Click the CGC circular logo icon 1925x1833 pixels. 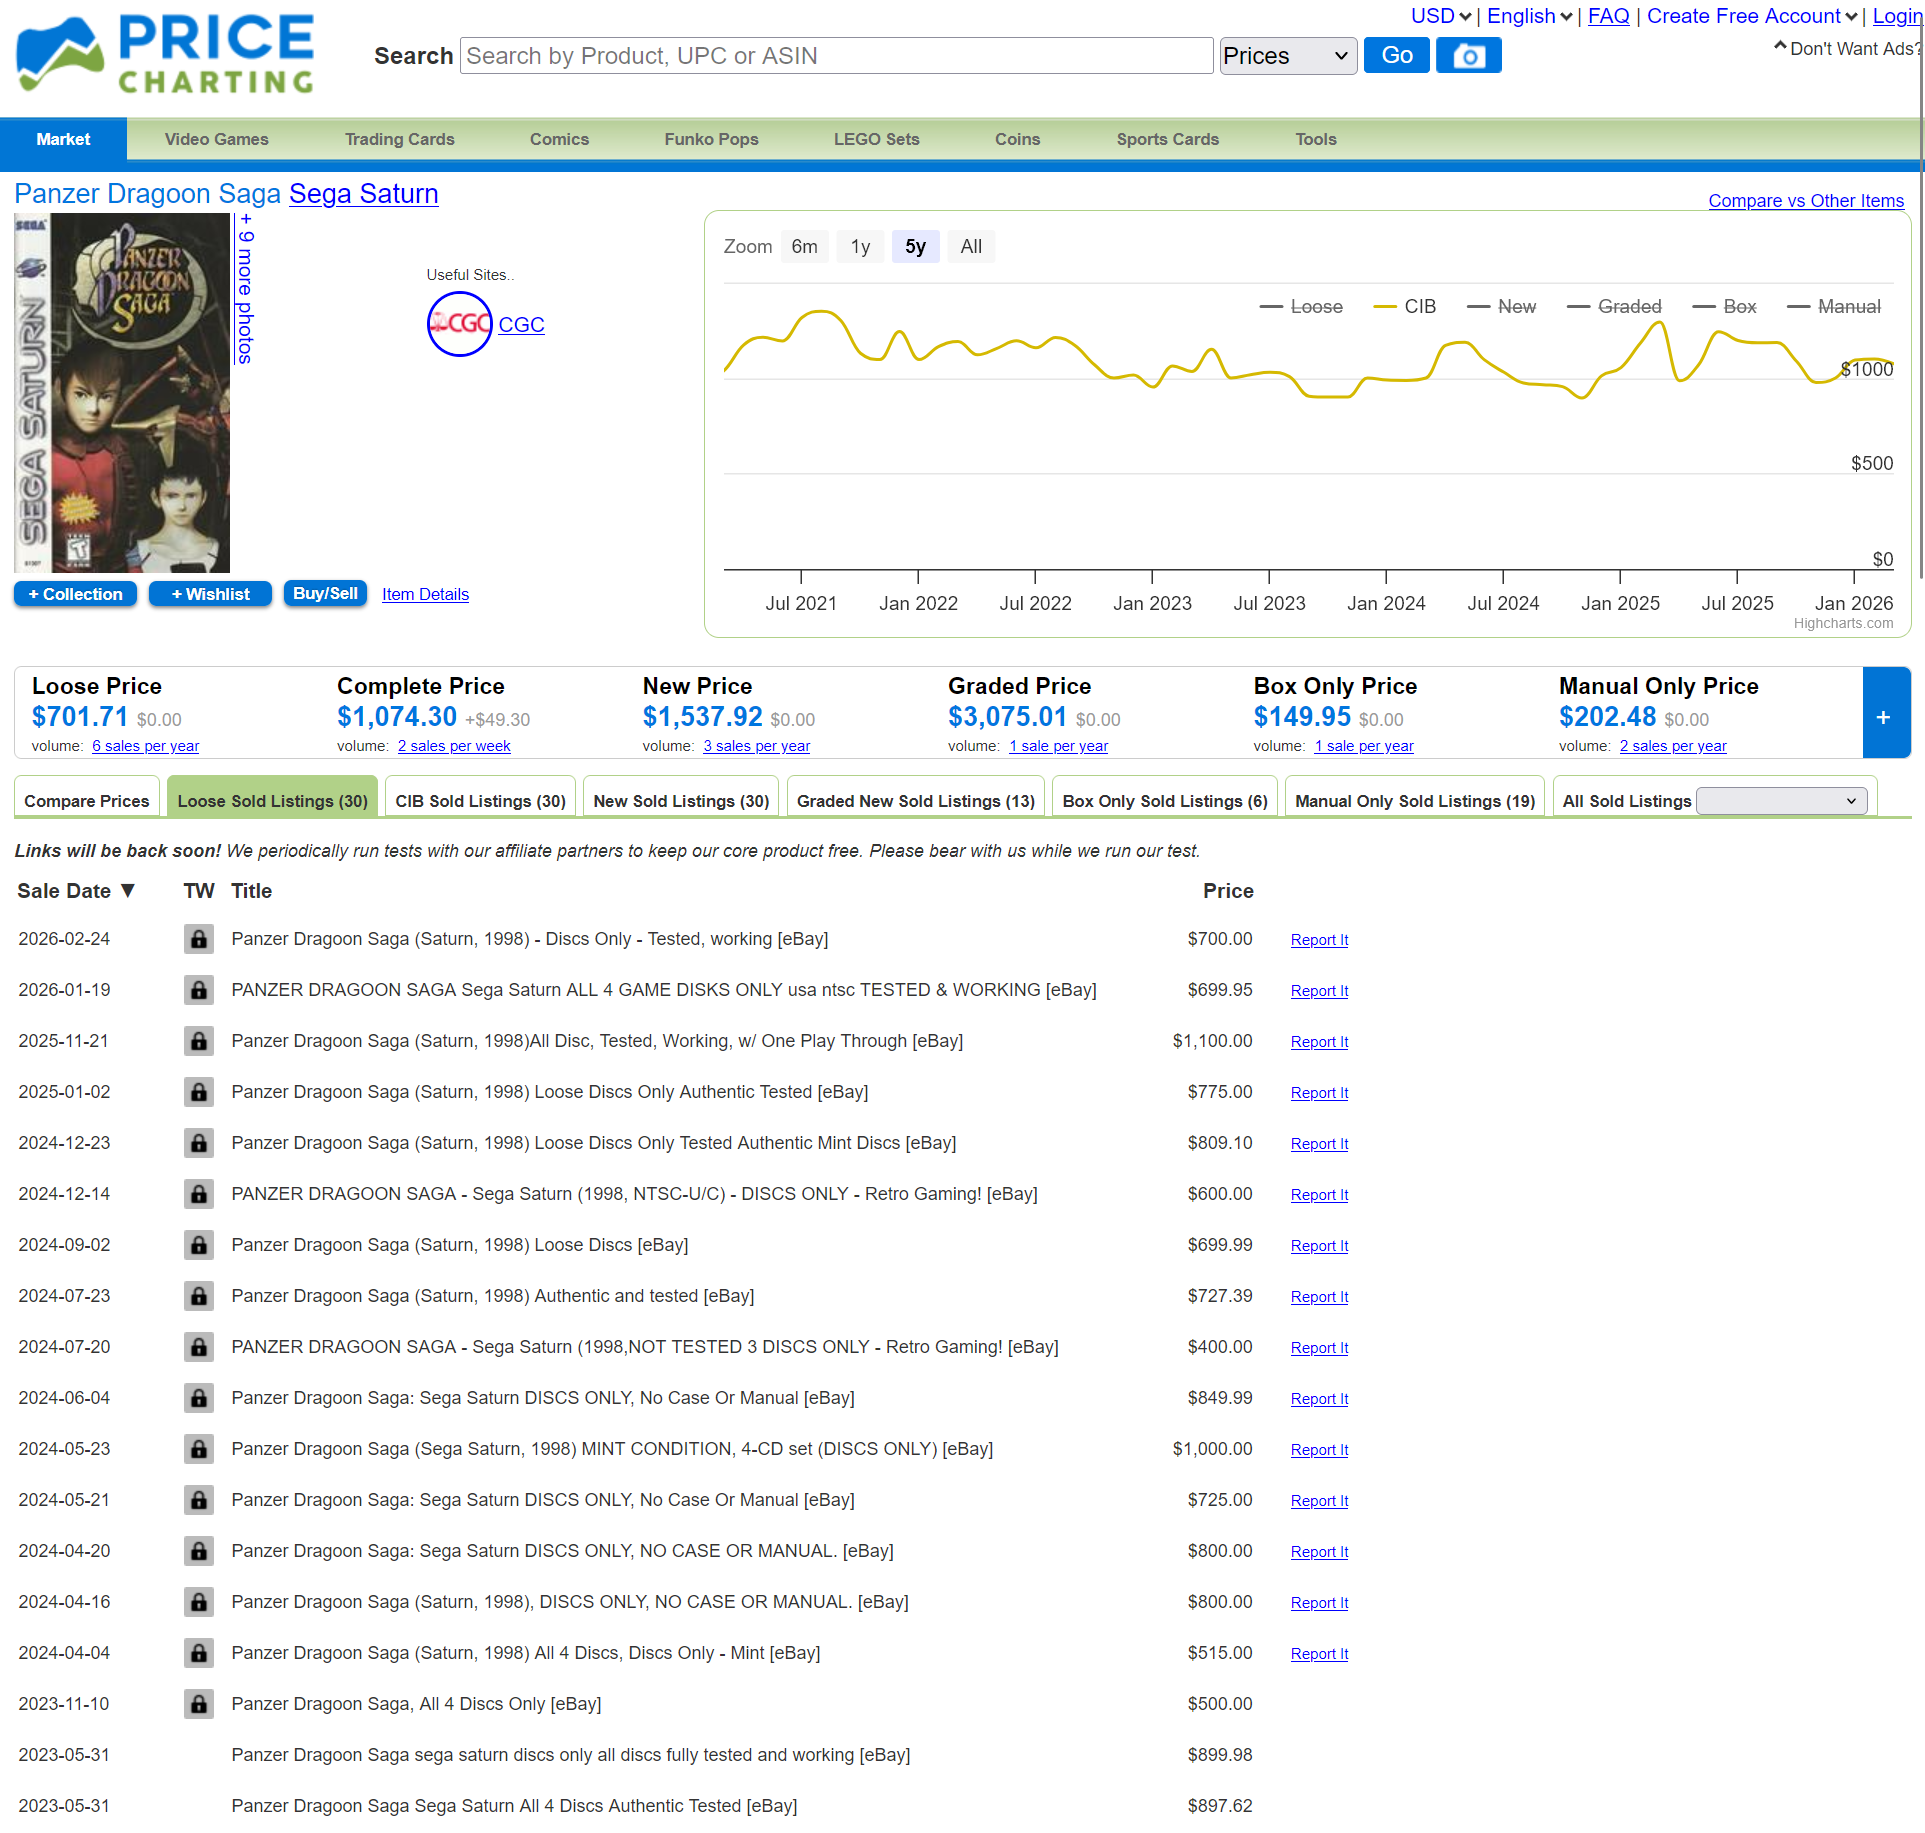point(459,324)
